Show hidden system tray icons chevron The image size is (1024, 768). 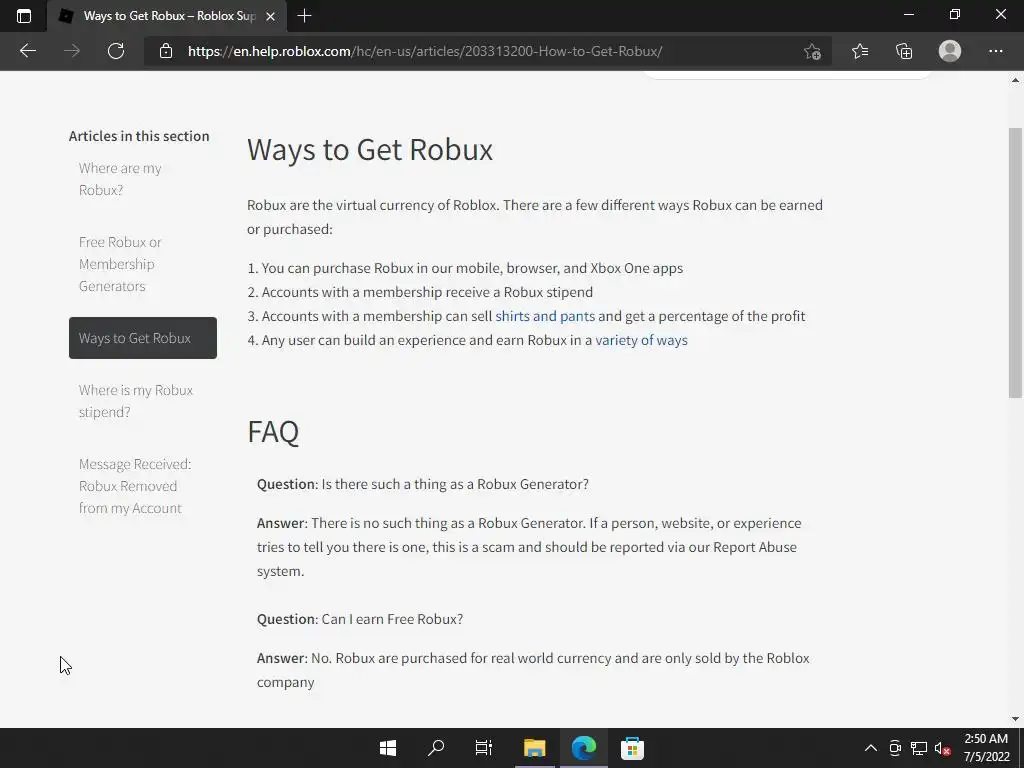tap(871, 748)
